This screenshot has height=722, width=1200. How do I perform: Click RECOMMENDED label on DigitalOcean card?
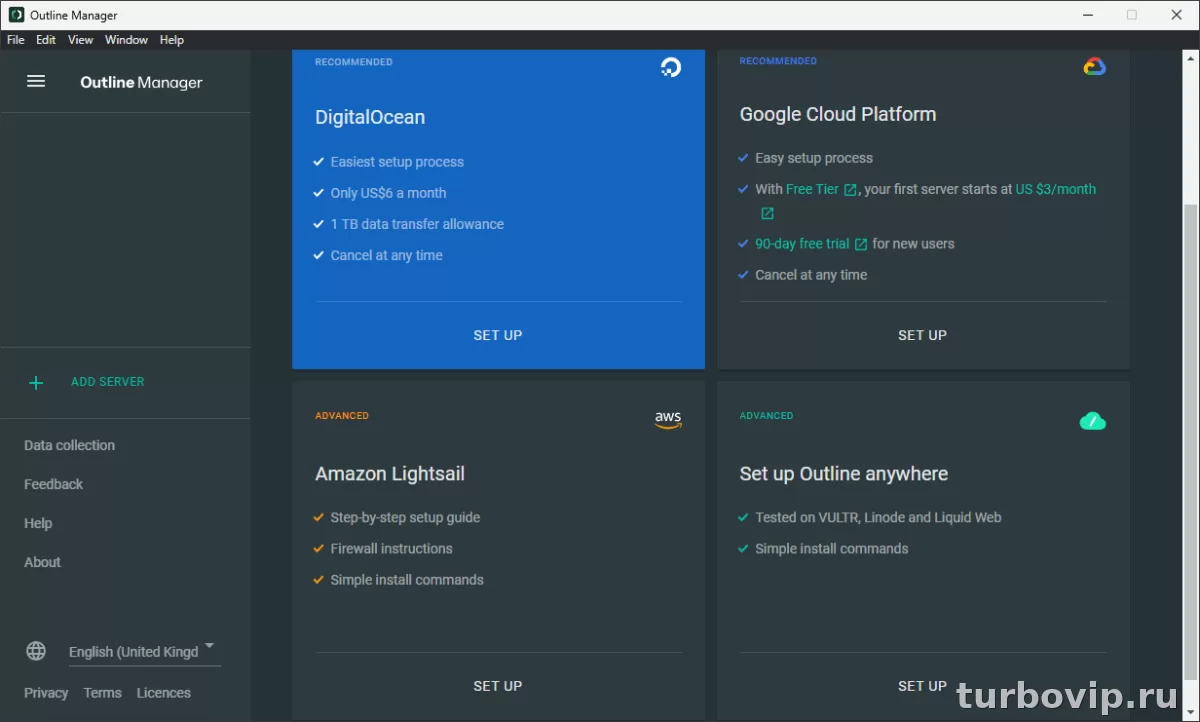(354, 62)
